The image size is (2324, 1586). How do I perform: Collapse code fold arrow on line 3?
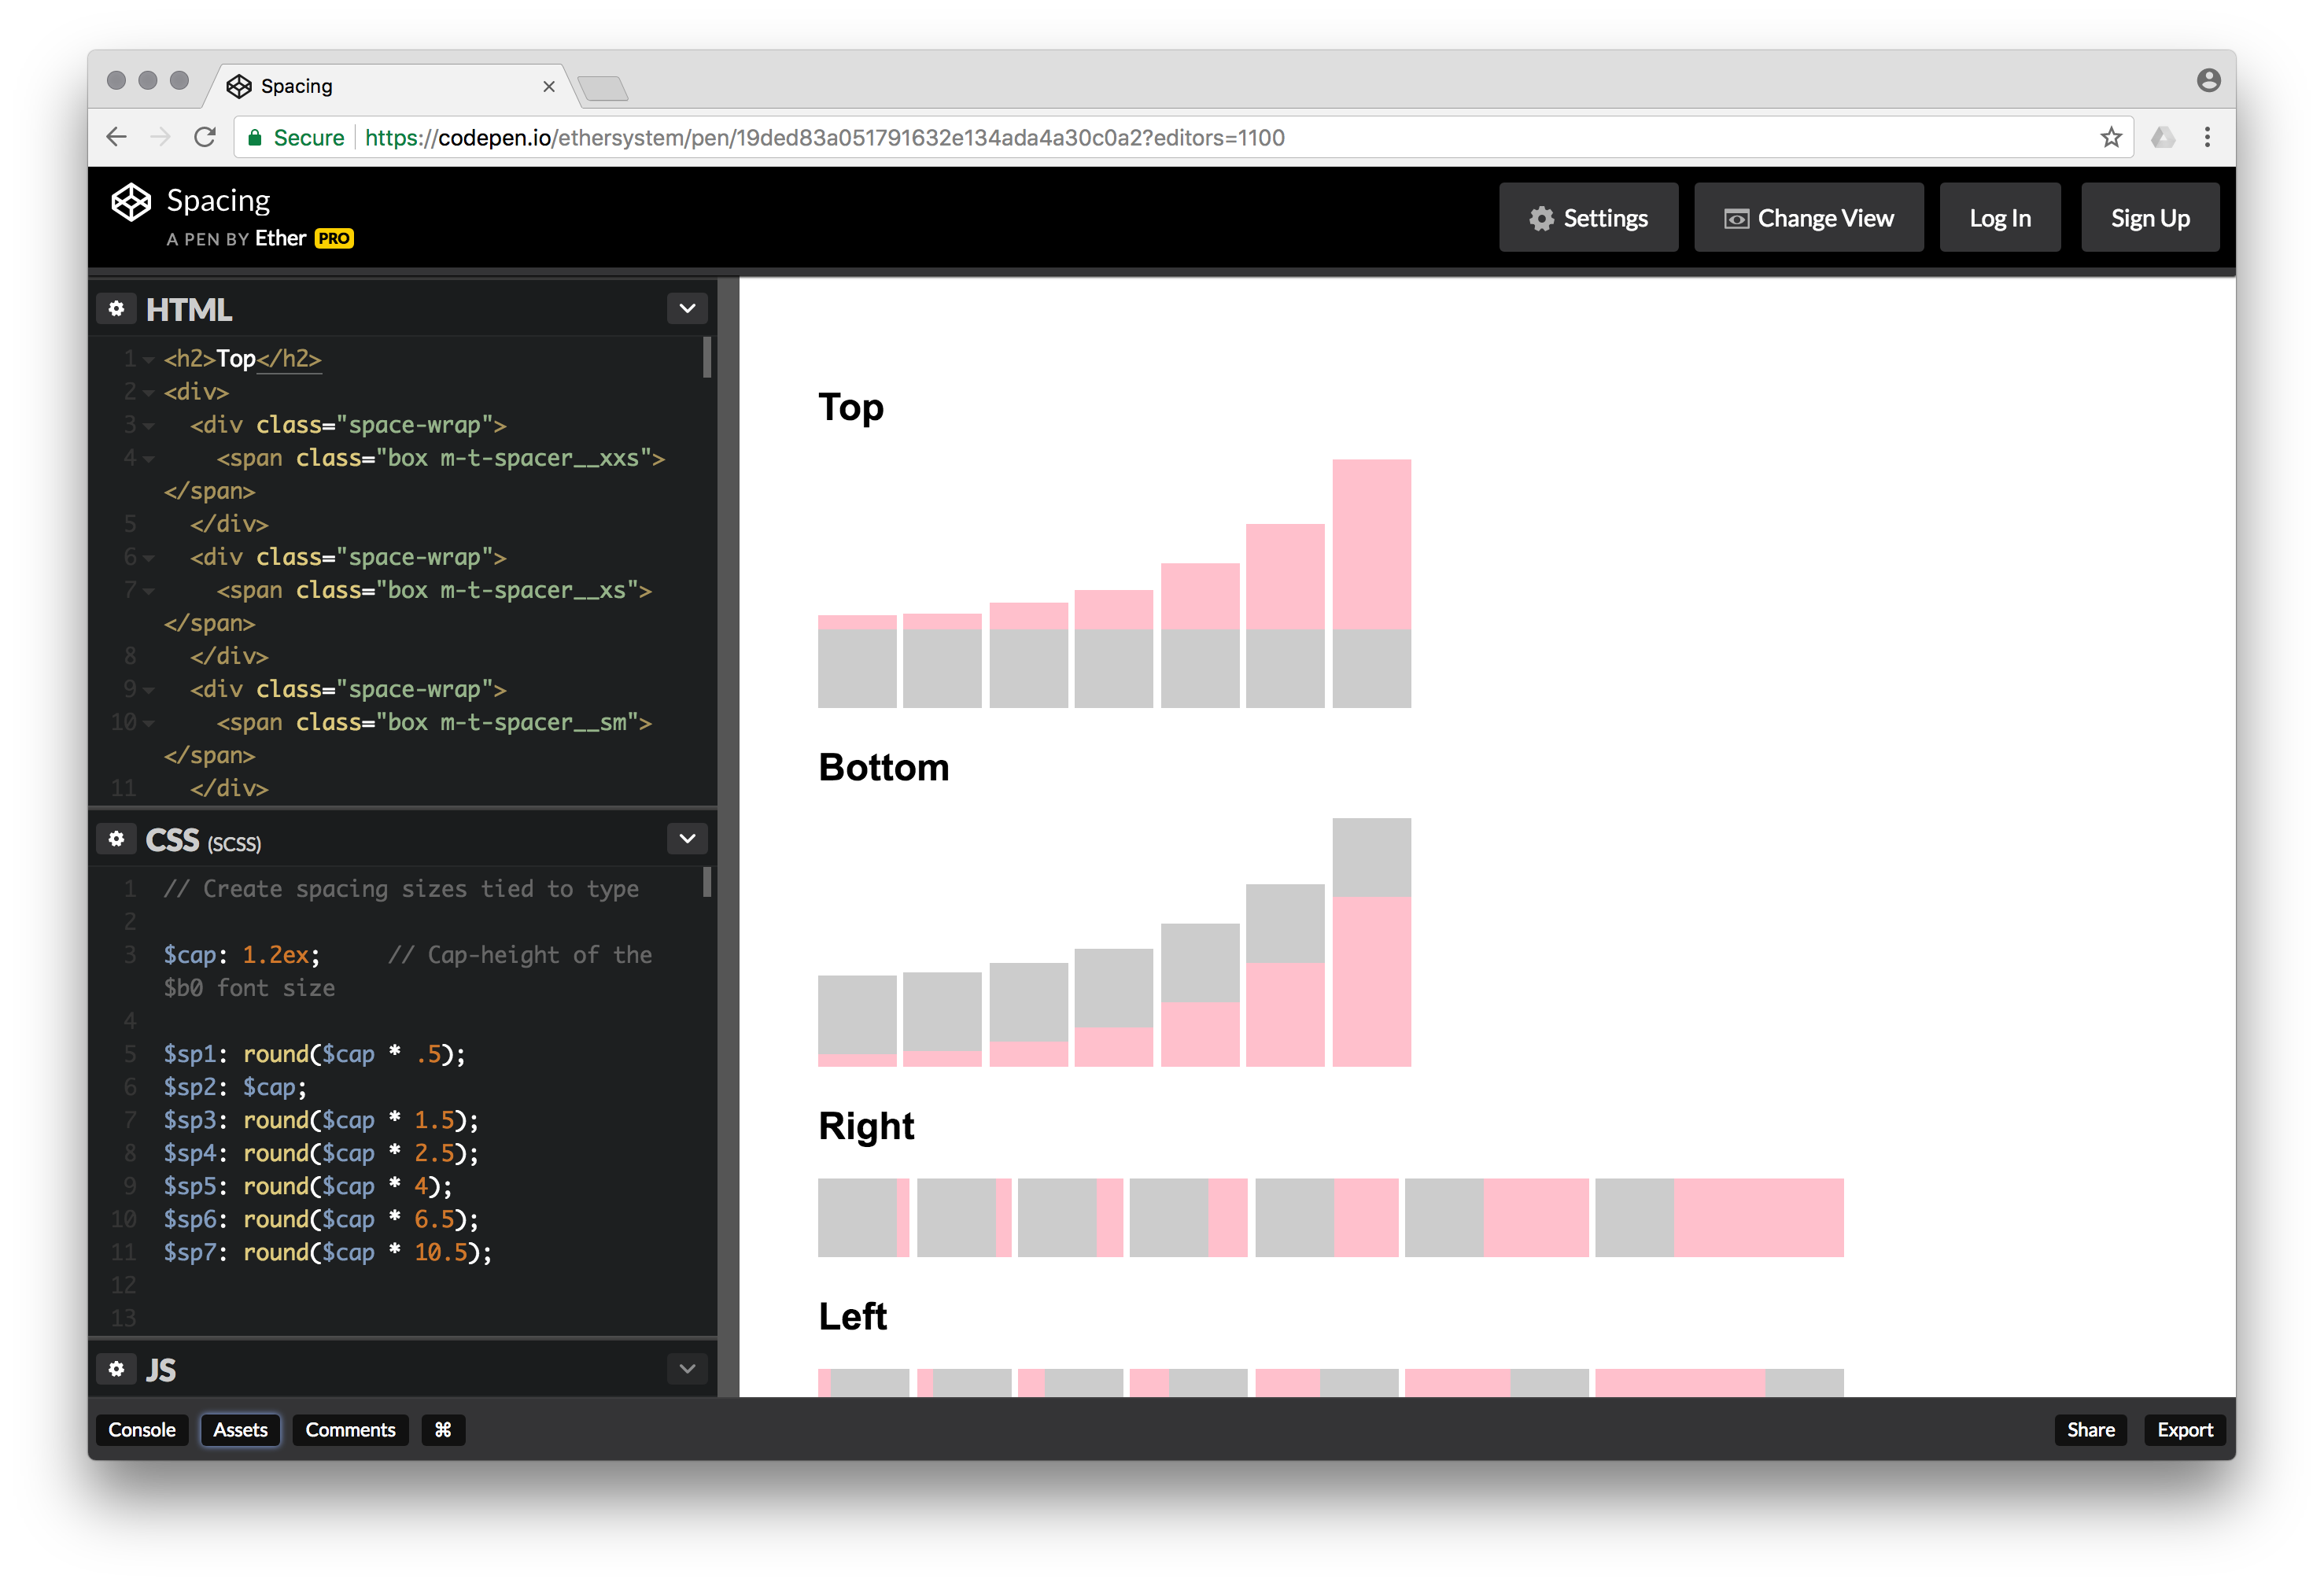pyautogui.click(x=149, y=426)
